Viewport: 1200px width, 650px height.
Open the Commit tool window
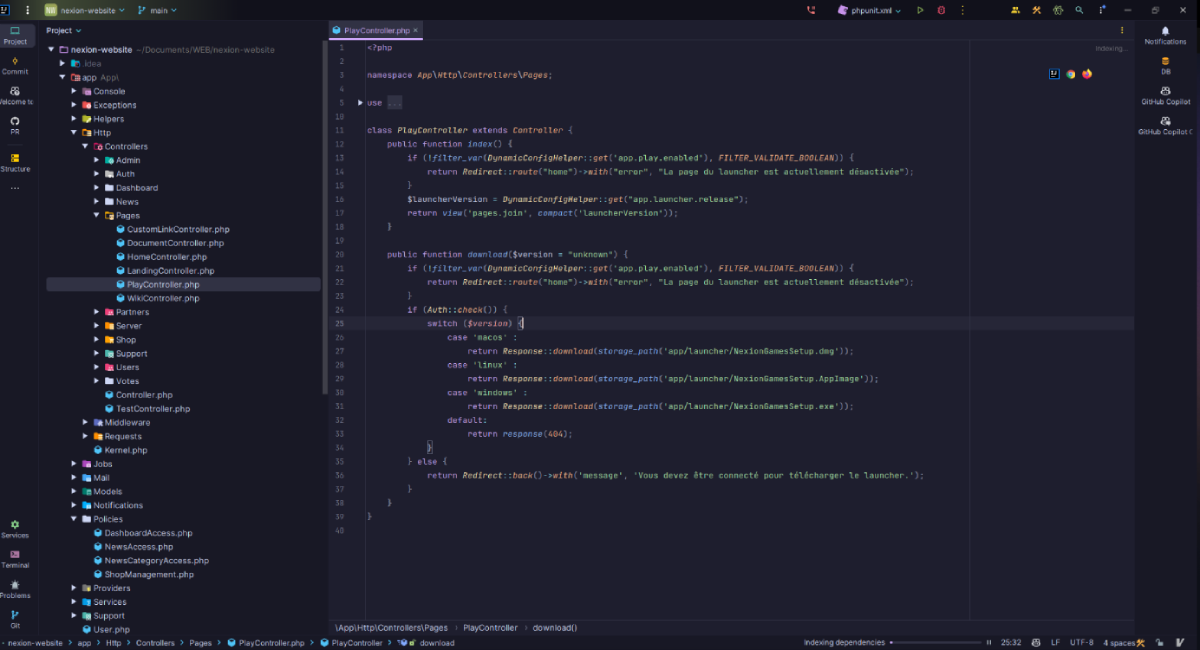[x=15, y=65]
